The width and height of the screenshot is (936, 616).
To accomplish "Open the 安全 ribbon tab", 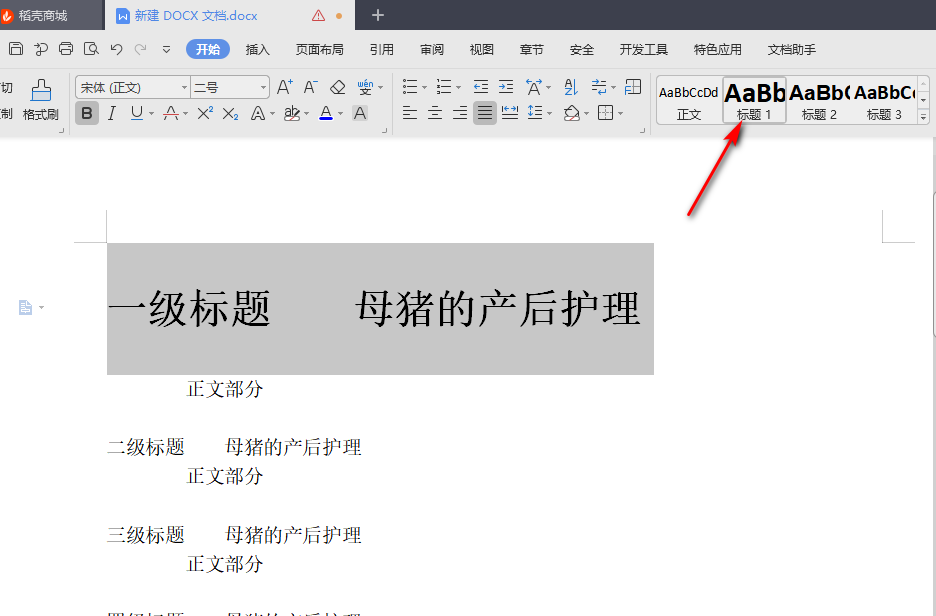I will (x=581, y=50).
